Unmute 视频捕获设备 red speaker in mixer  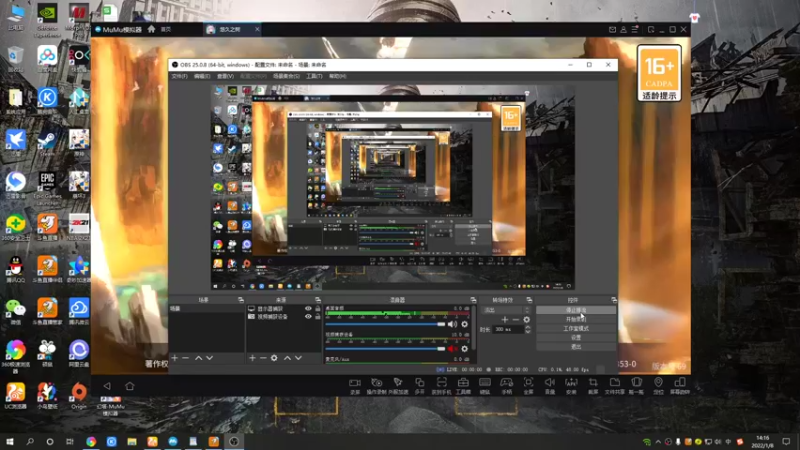pyautogui.click(x=452, y=349)
